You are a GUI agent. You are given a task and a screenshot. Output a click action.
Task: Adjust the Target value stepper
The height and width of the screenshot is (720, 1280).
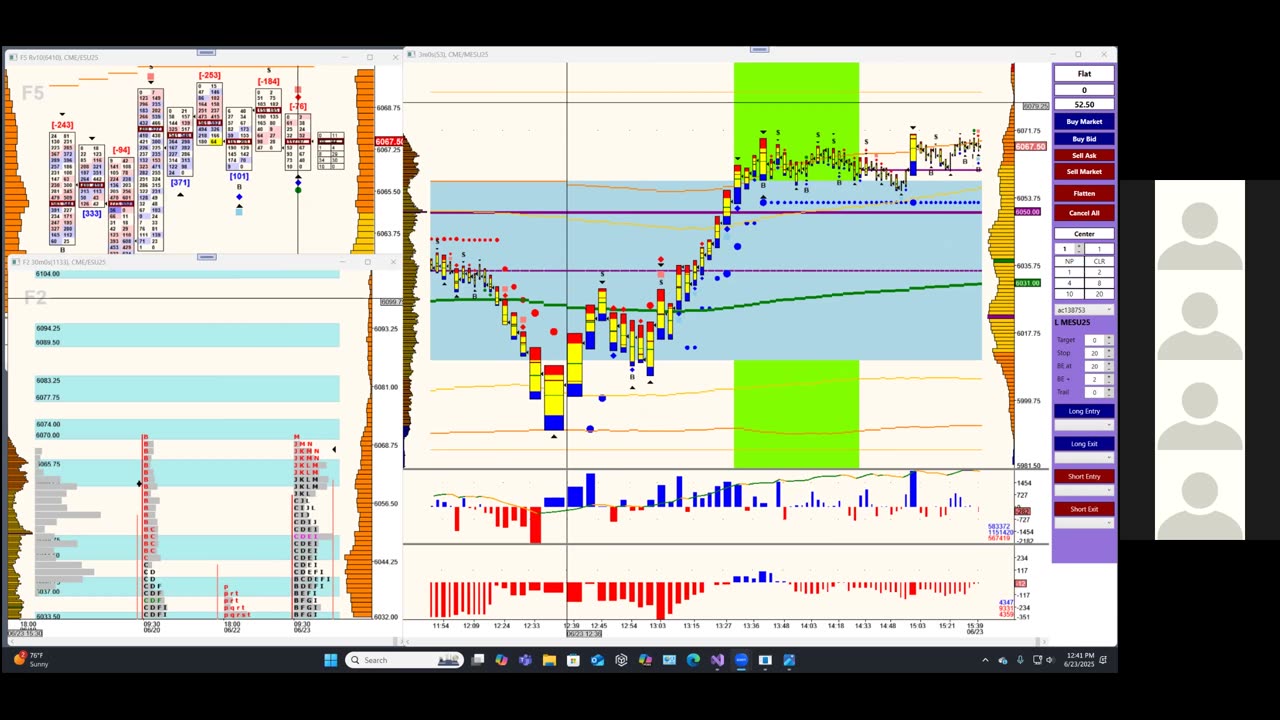tap(1109, 340)
